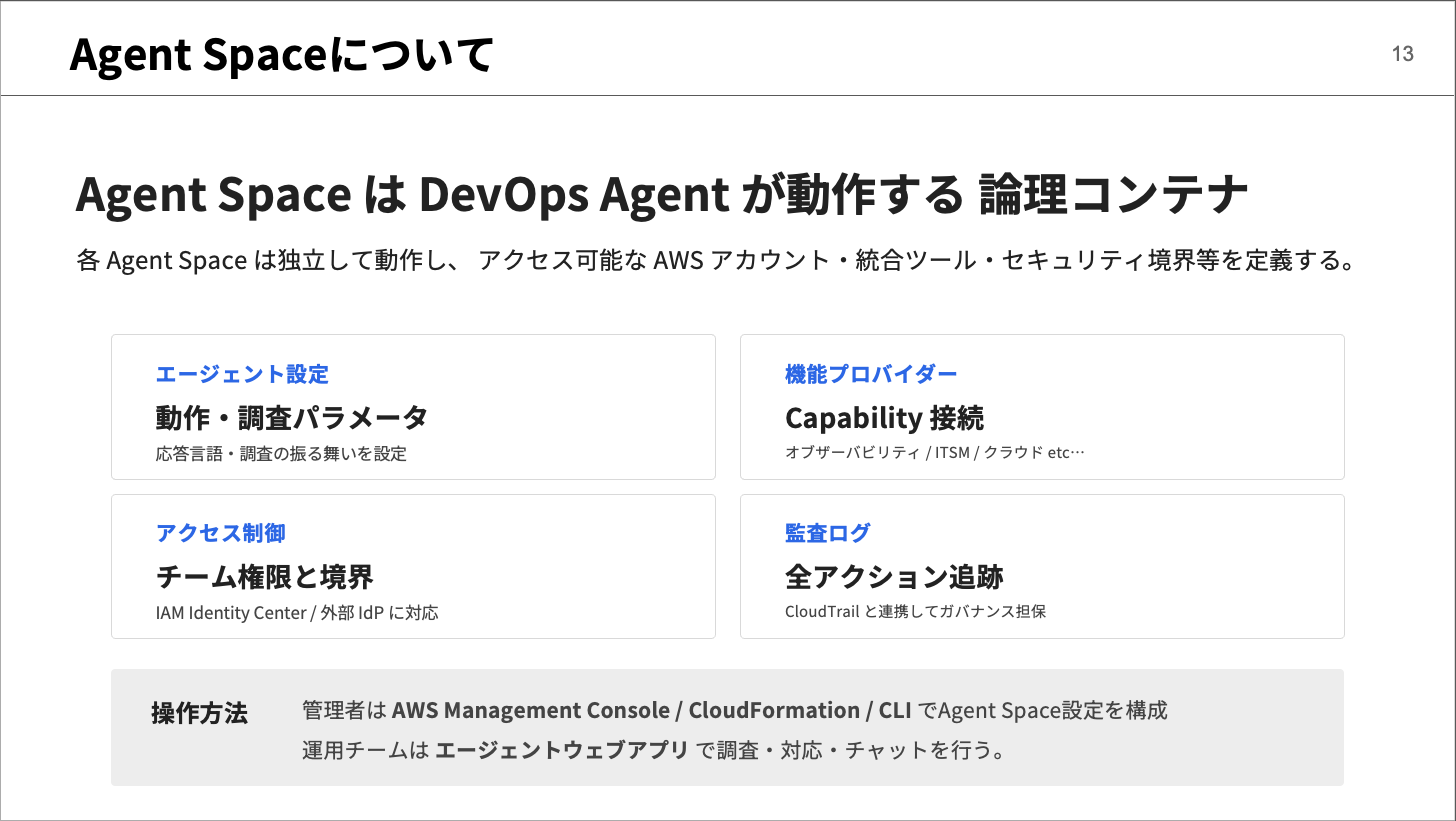Screen dimensions: 1456x821
Task: Select the blue label "機能プロバイダー"
Action: tap(871, 374)
